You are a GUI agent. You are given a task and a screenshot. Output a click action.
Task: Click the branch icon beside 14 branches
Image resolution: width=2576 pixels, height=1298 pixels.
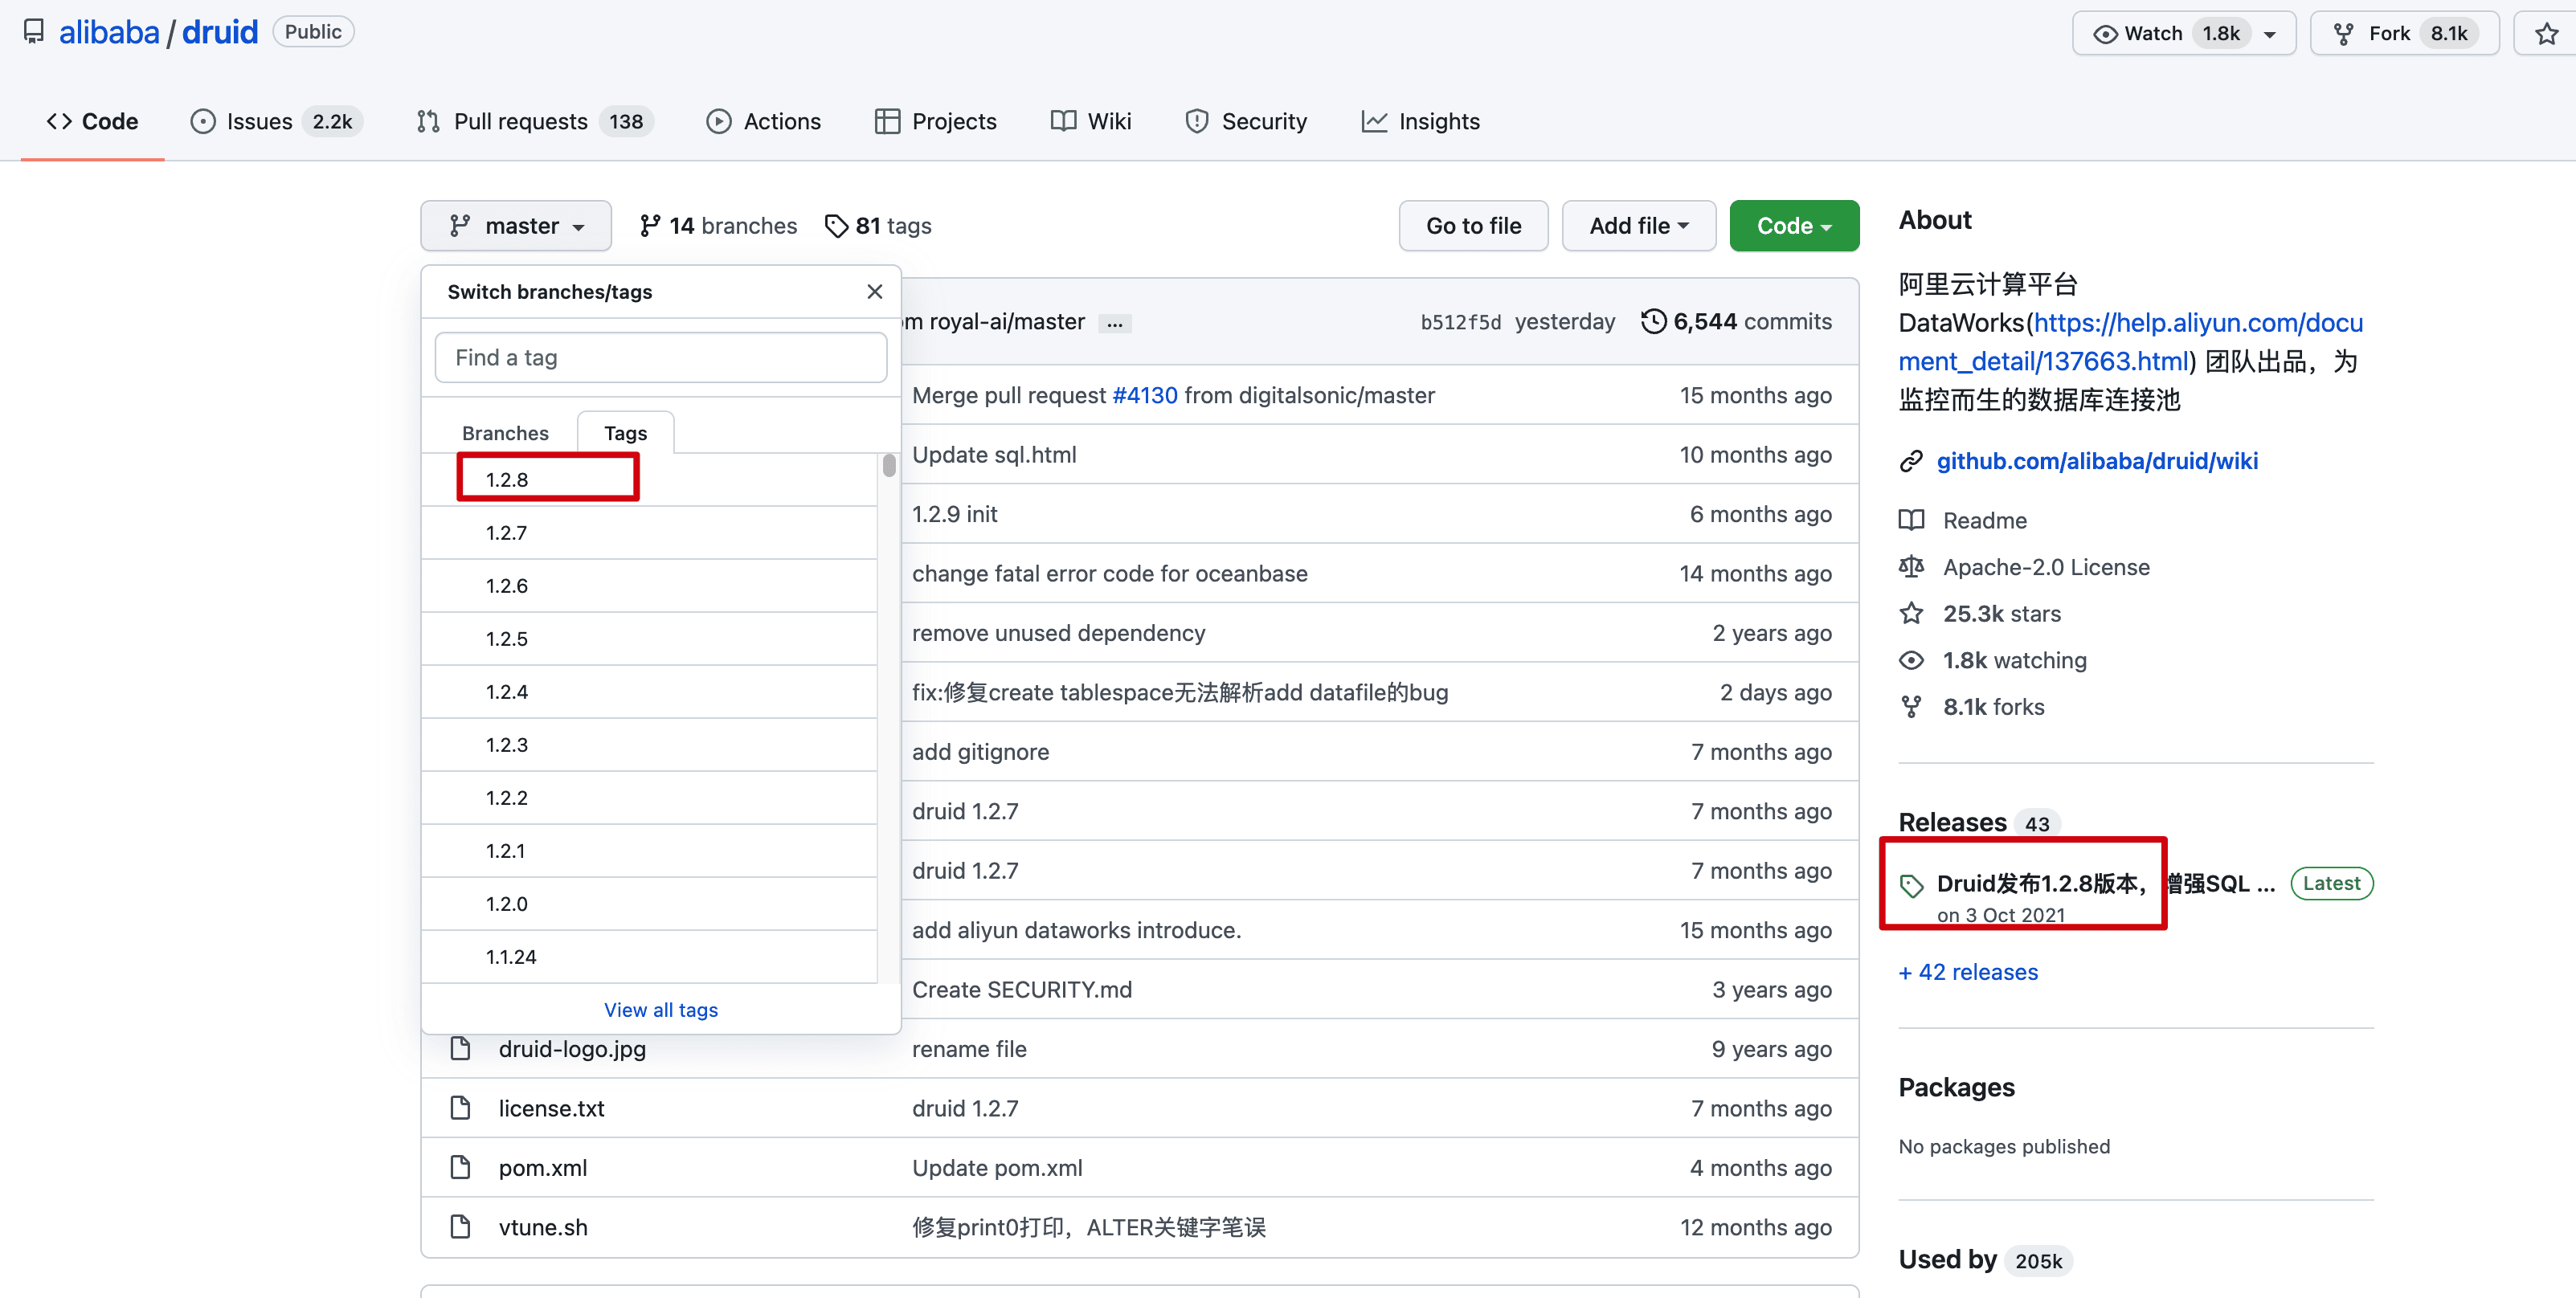point(650,226)
